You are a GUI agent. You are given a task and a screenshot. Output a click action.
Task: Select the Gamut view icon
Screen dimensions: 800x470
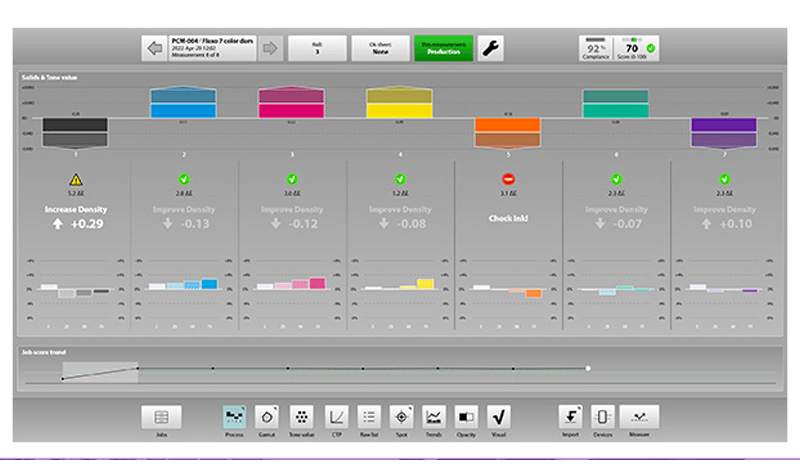[267, 417]
